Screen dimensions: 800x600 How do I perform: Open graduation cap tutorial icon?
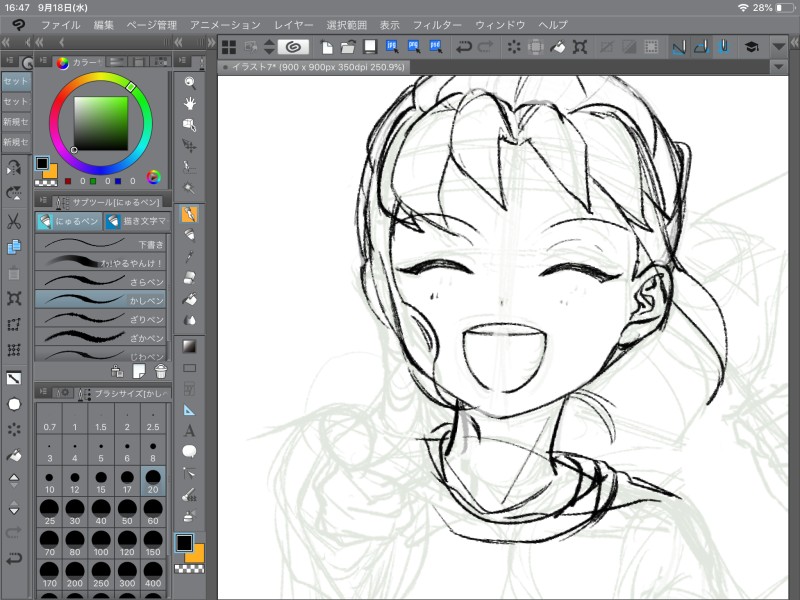point(751,47)
